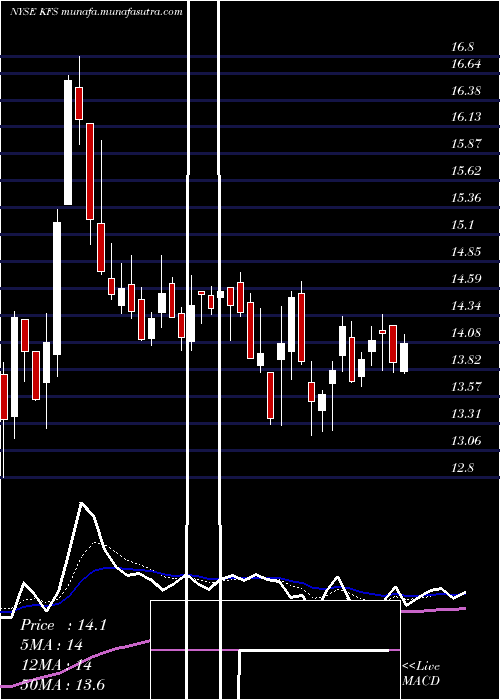Select the 15.87 price axis label
This screenshot has width=500, height=700.
pyautogui.click(x=466, y=144)
